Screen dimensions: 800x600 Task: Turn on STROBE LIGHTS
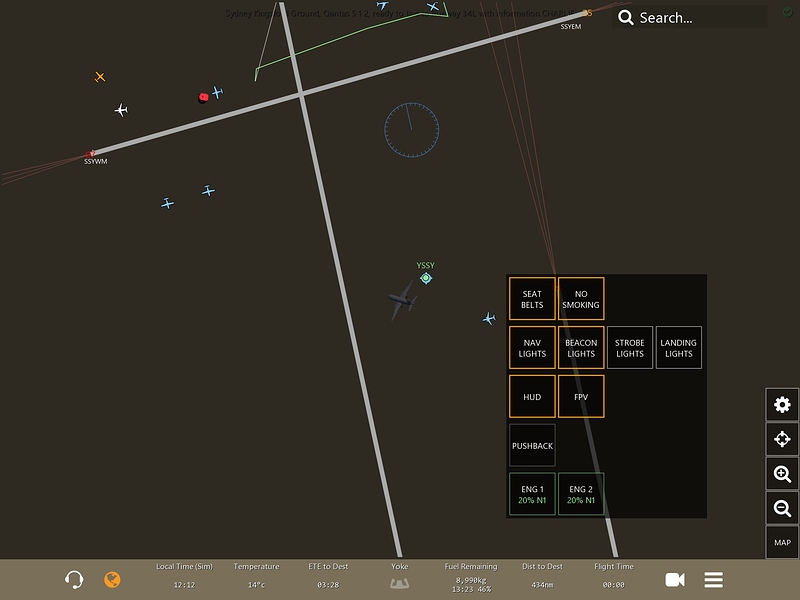[630, 348]
